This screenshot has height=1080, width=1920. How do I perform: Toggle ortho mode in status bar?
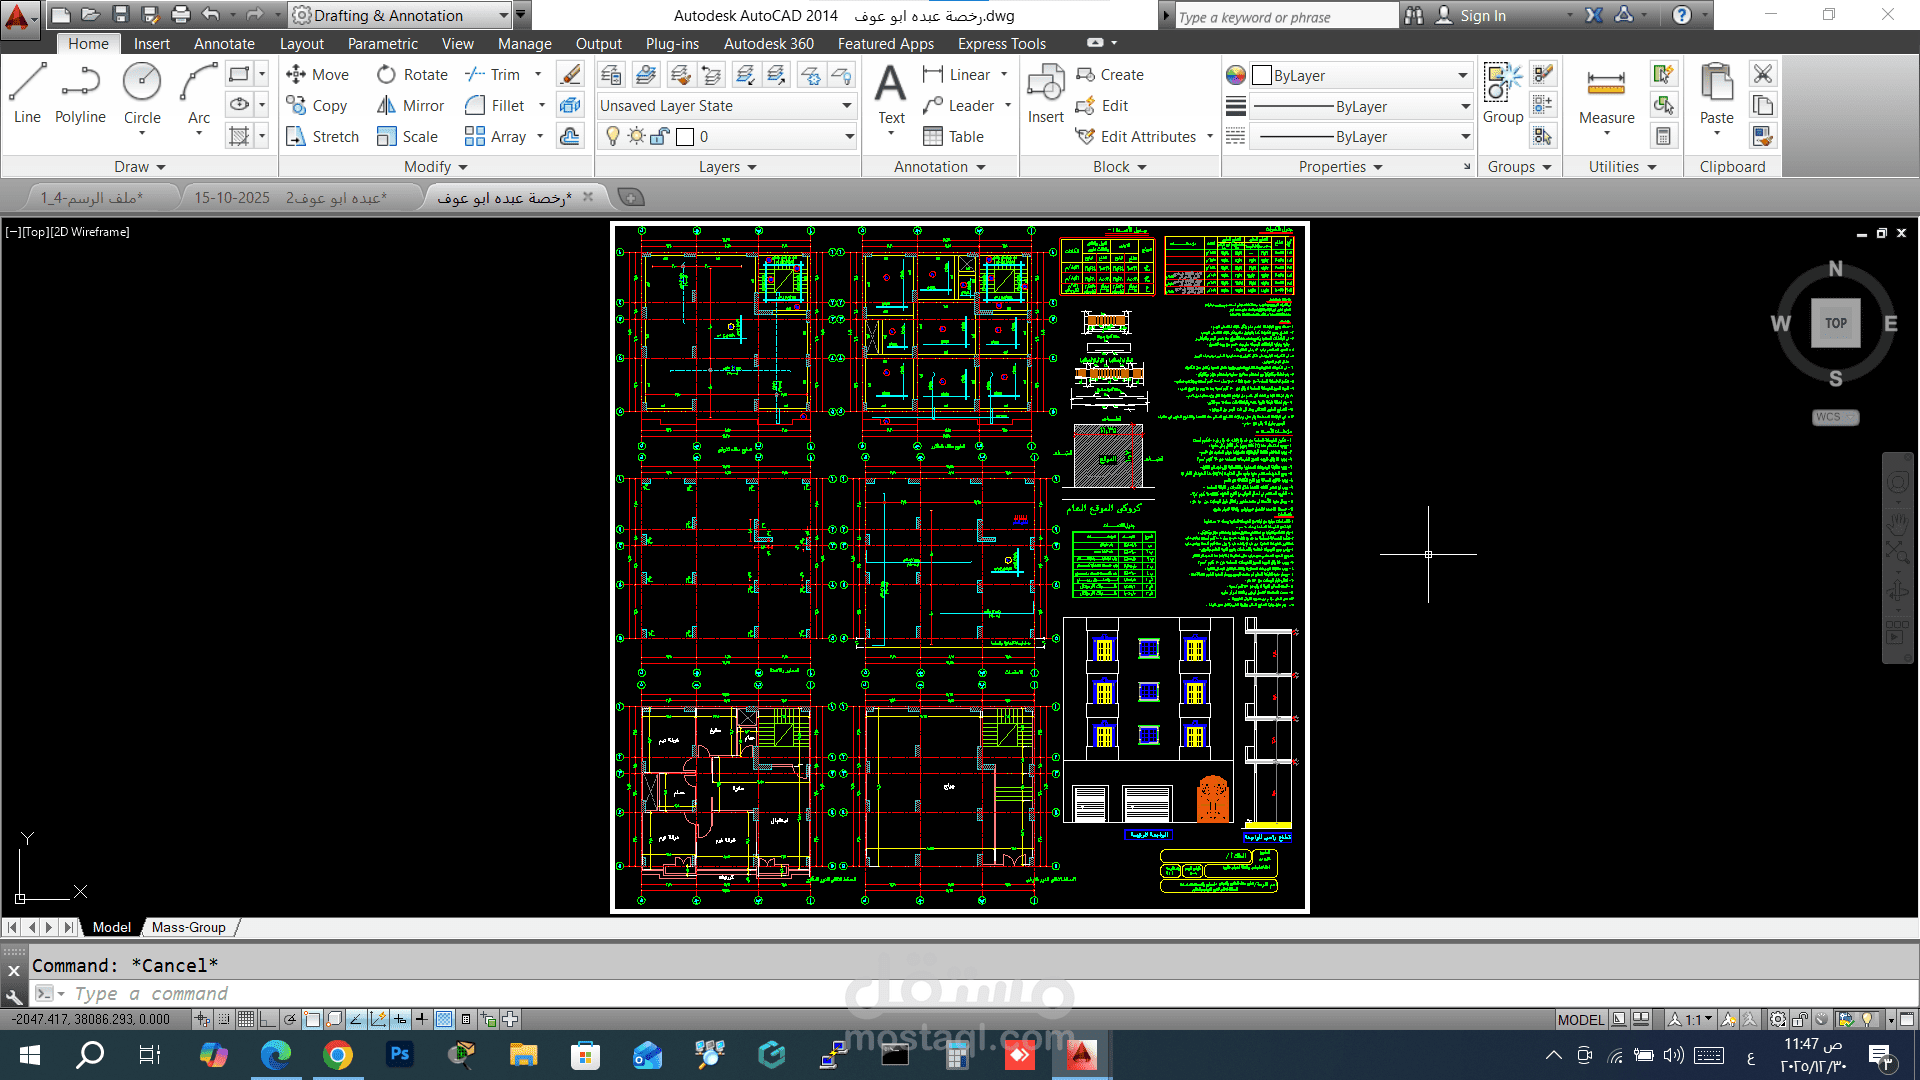267,1020
